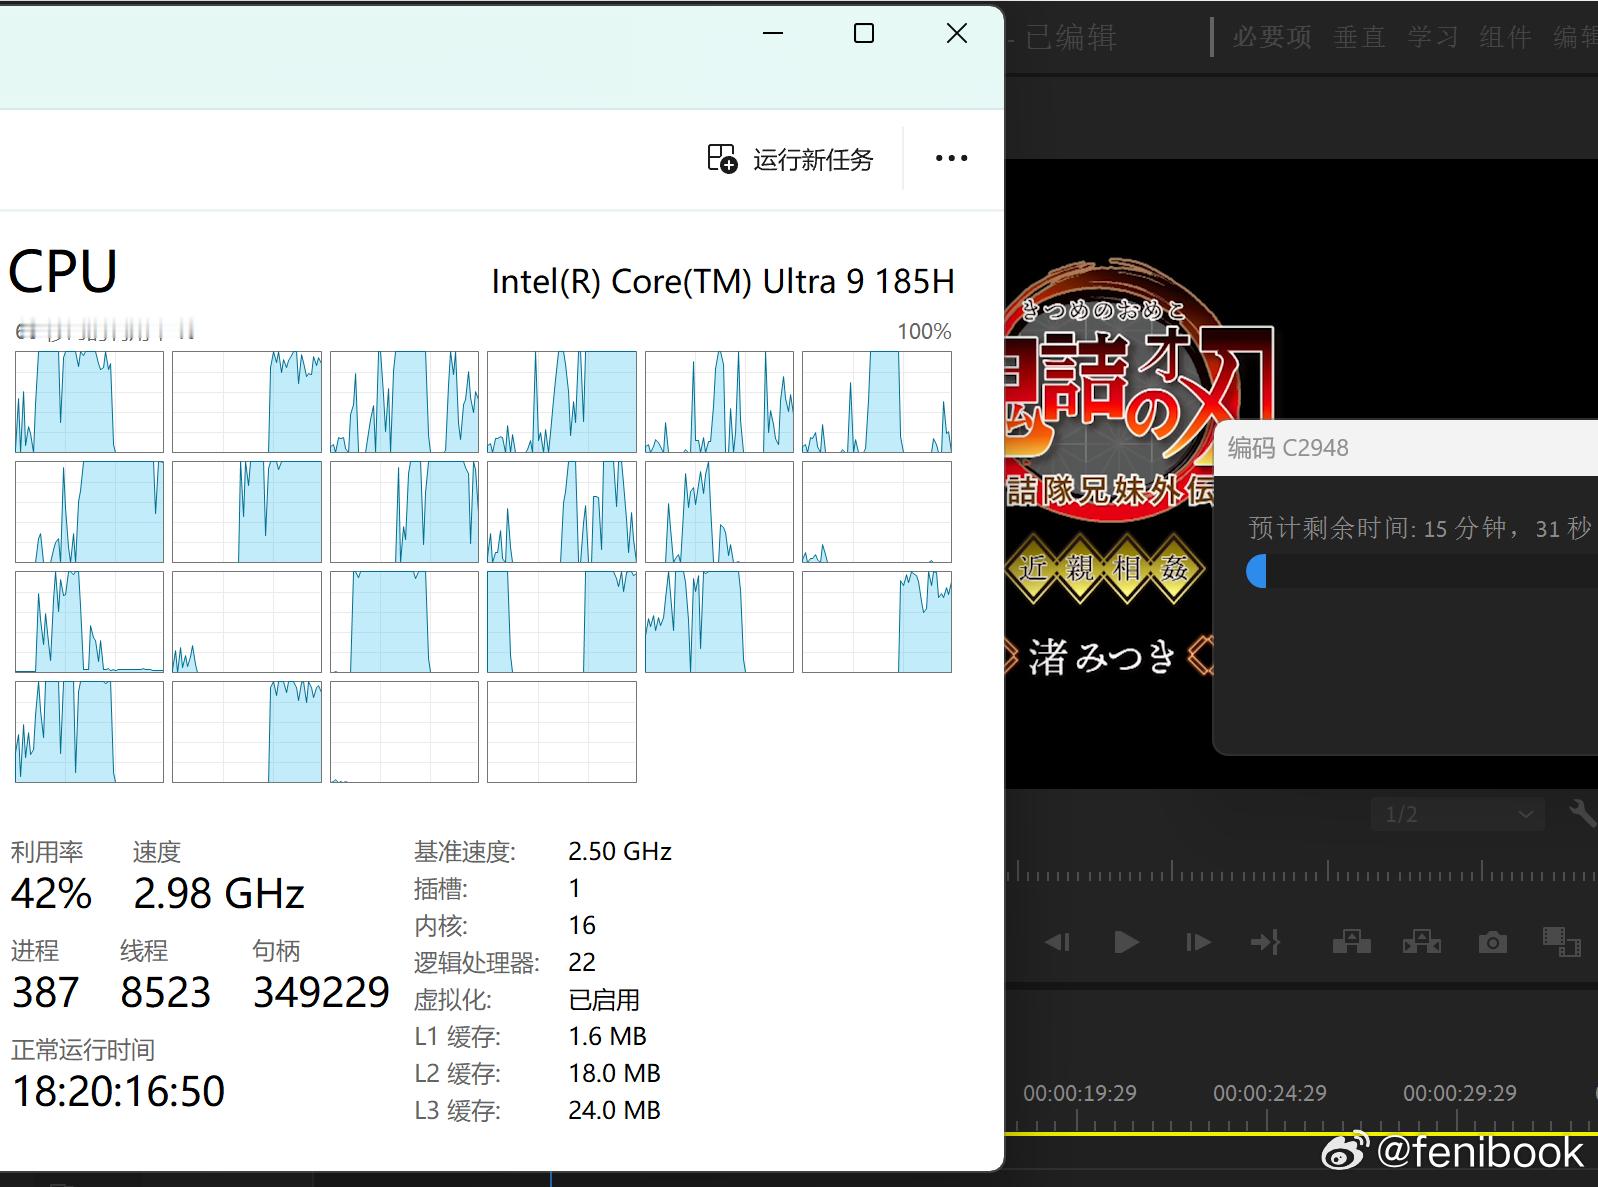Open Premiere monitor settings wrench icon
This screenshot has height=1187, width=1598.
[1583, 813]
